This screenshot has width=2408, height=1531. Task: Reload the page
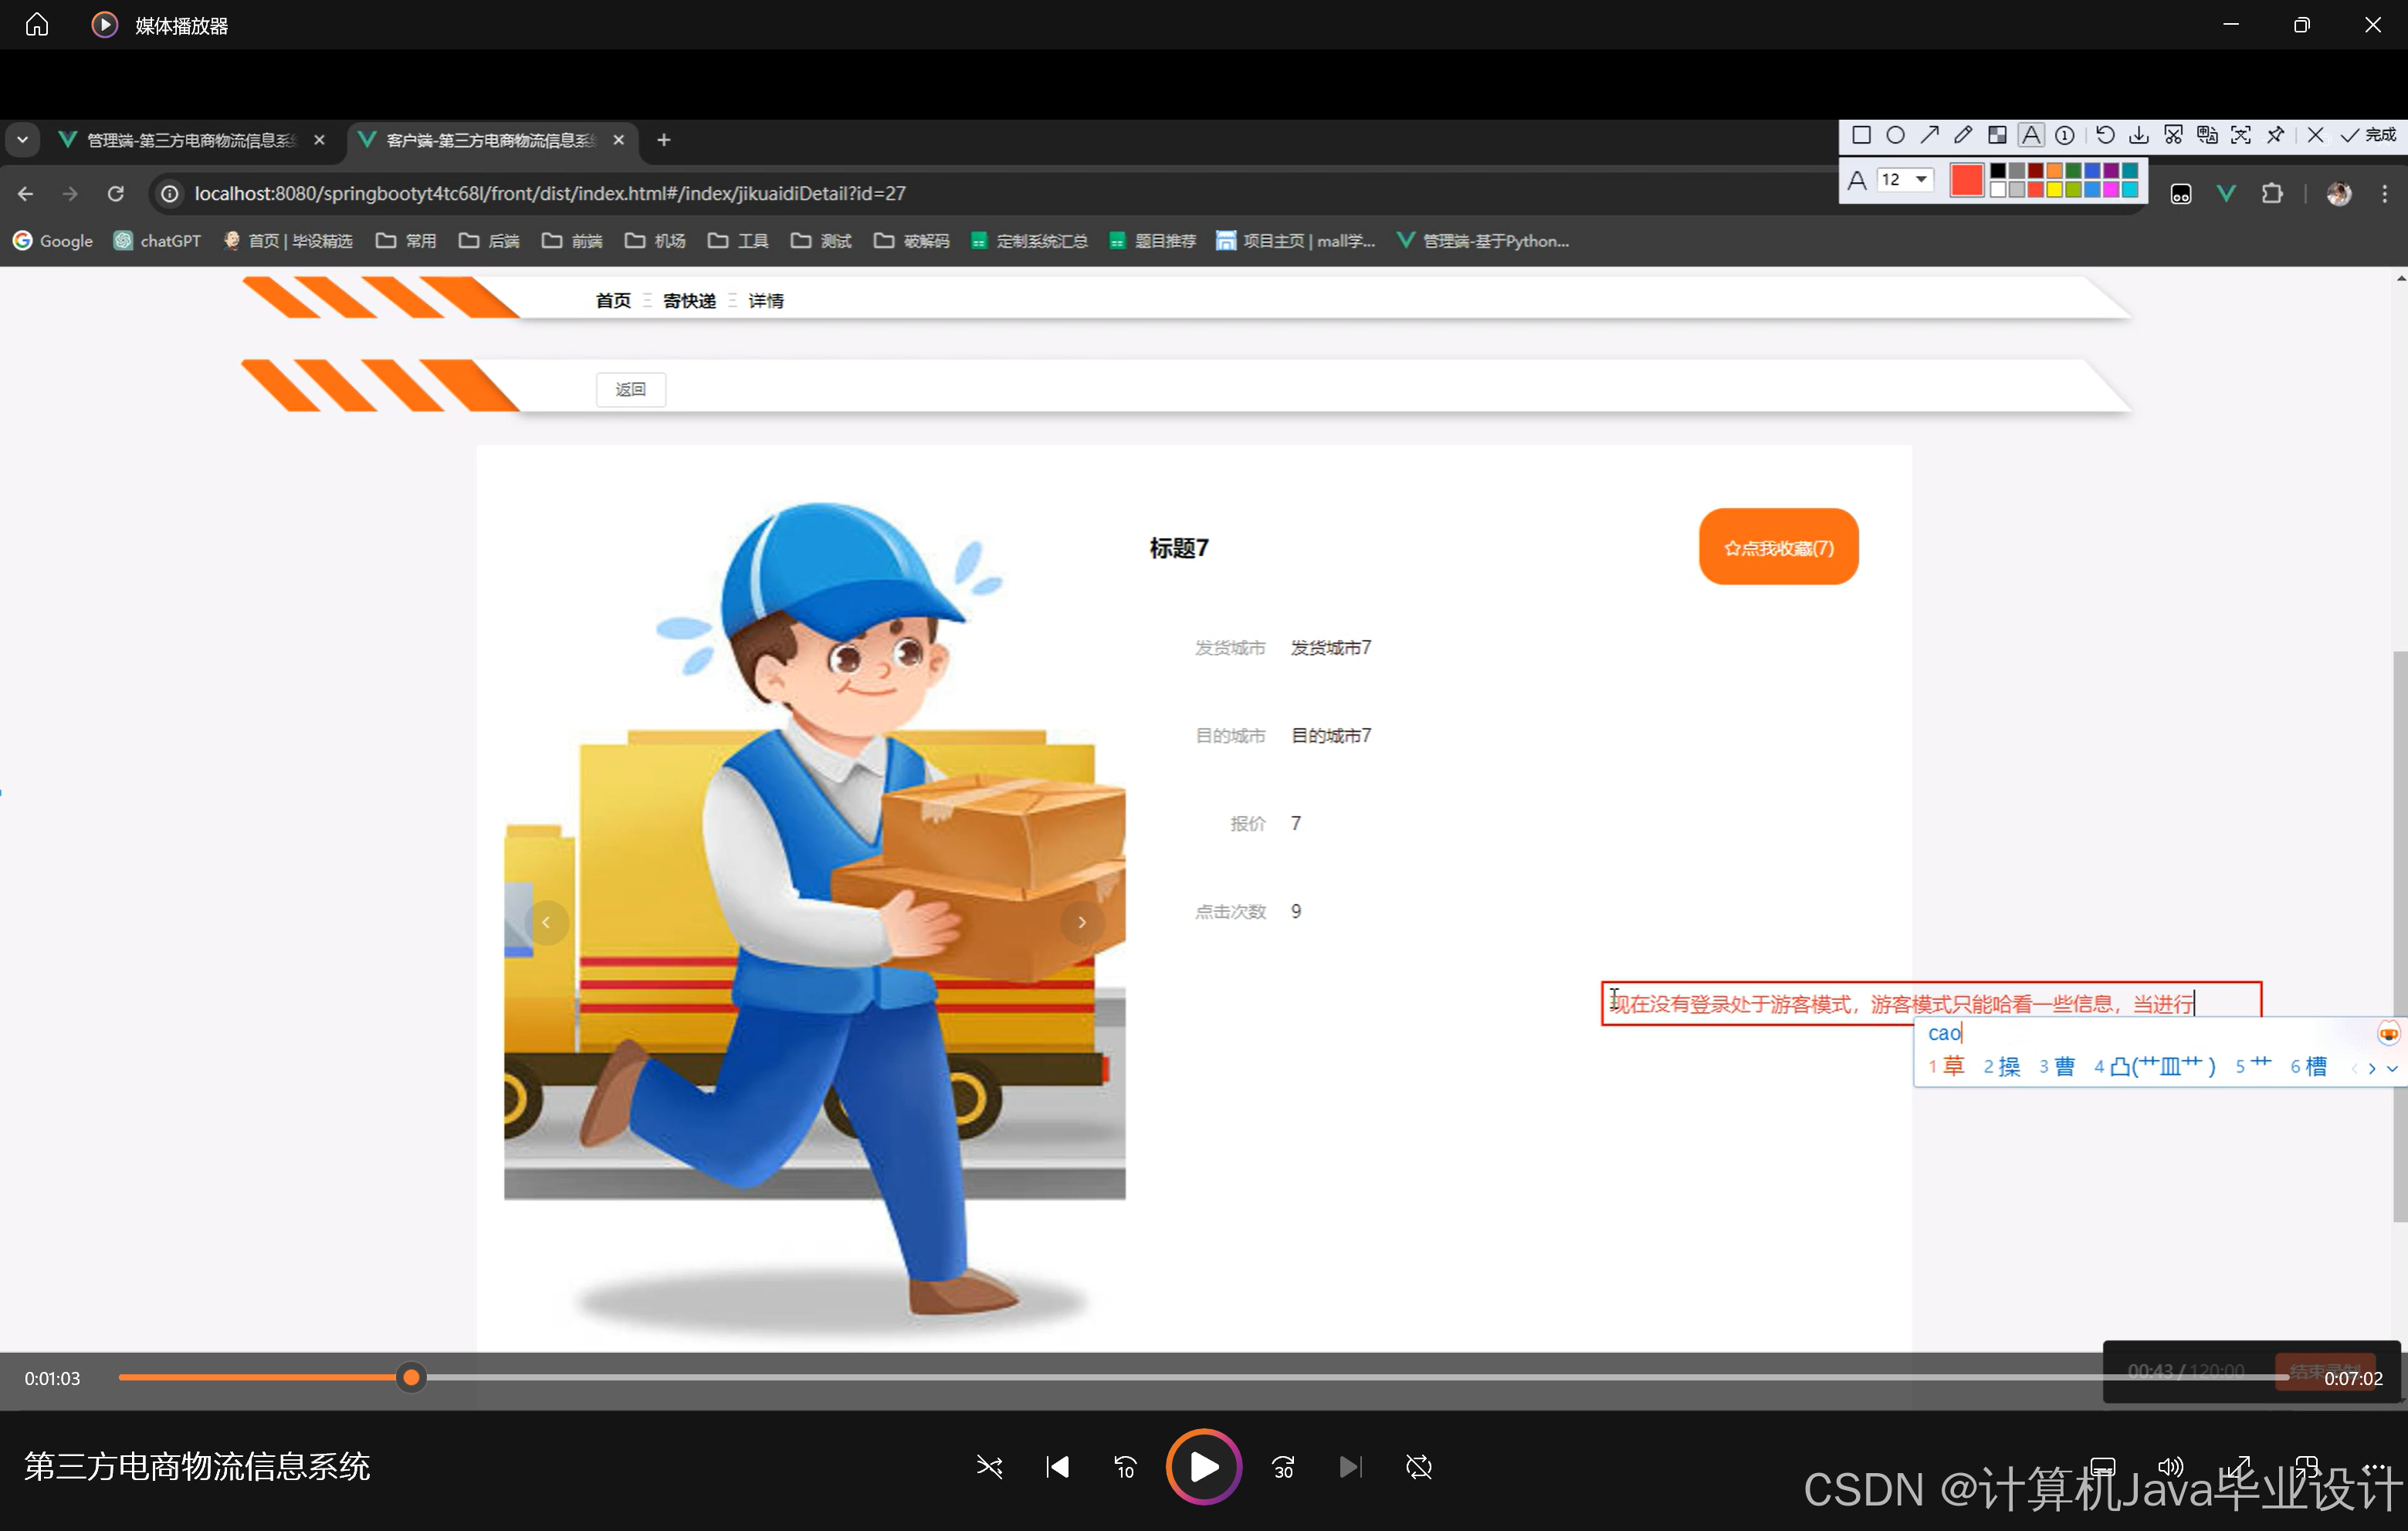click(116, 194)
